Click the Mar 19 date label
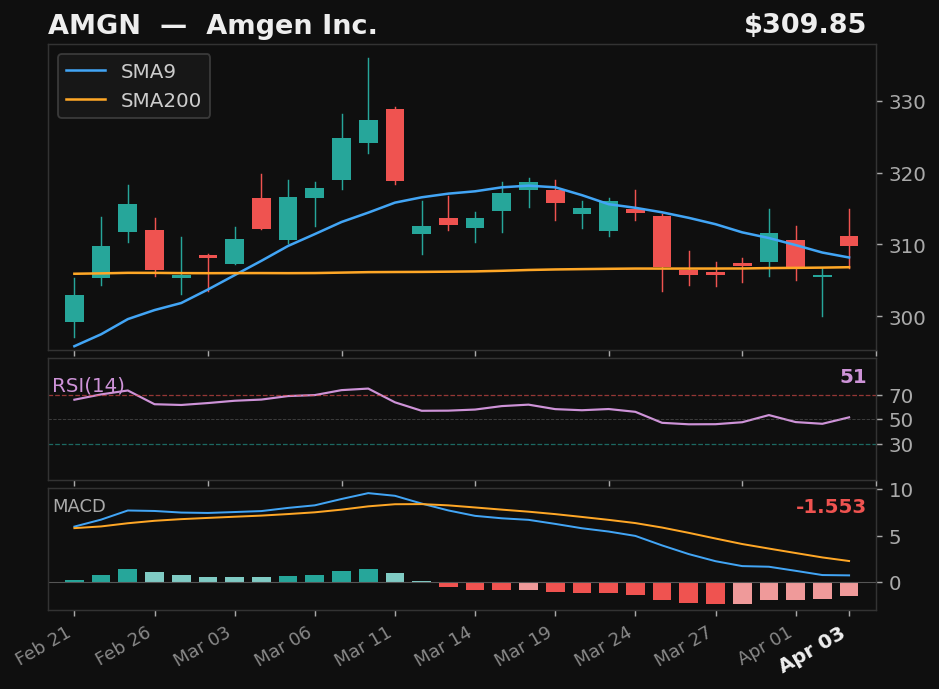 tap(523, 645)
